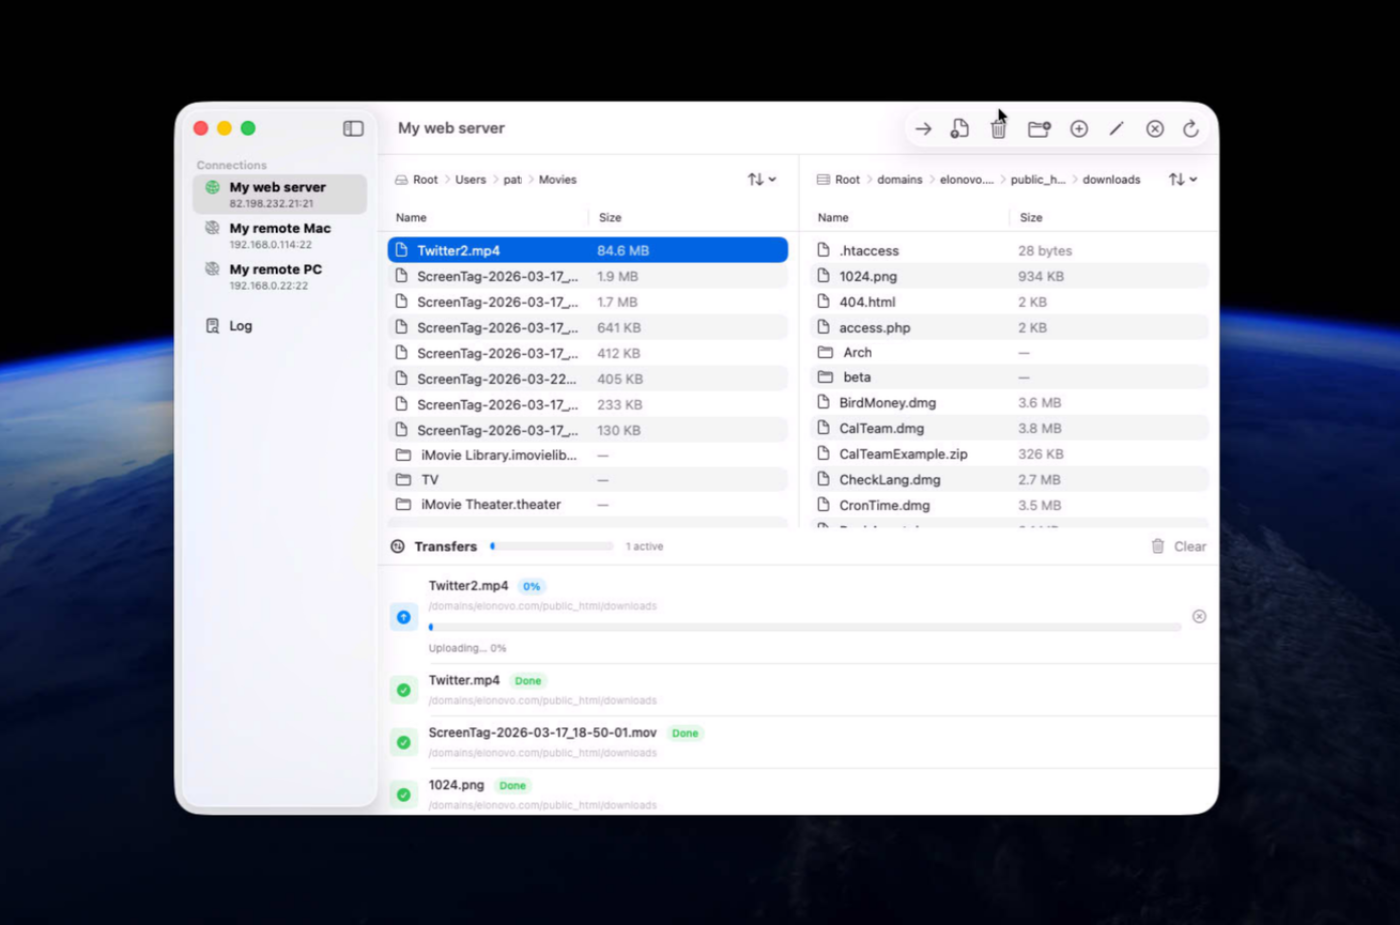Click the folder icon of the Arch row
The width and height of the screenshot is (1400, 925).
tap(825, 353)
